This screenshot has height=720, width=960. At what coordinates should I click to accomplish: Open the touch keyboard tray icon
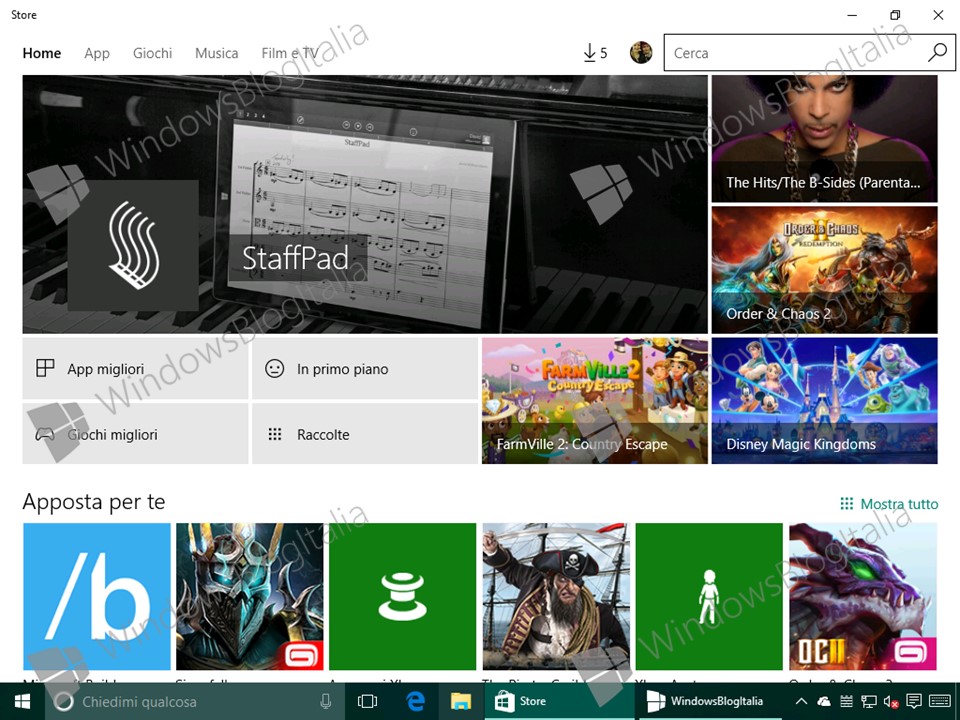pyautogui.click(x=940, y=702)
